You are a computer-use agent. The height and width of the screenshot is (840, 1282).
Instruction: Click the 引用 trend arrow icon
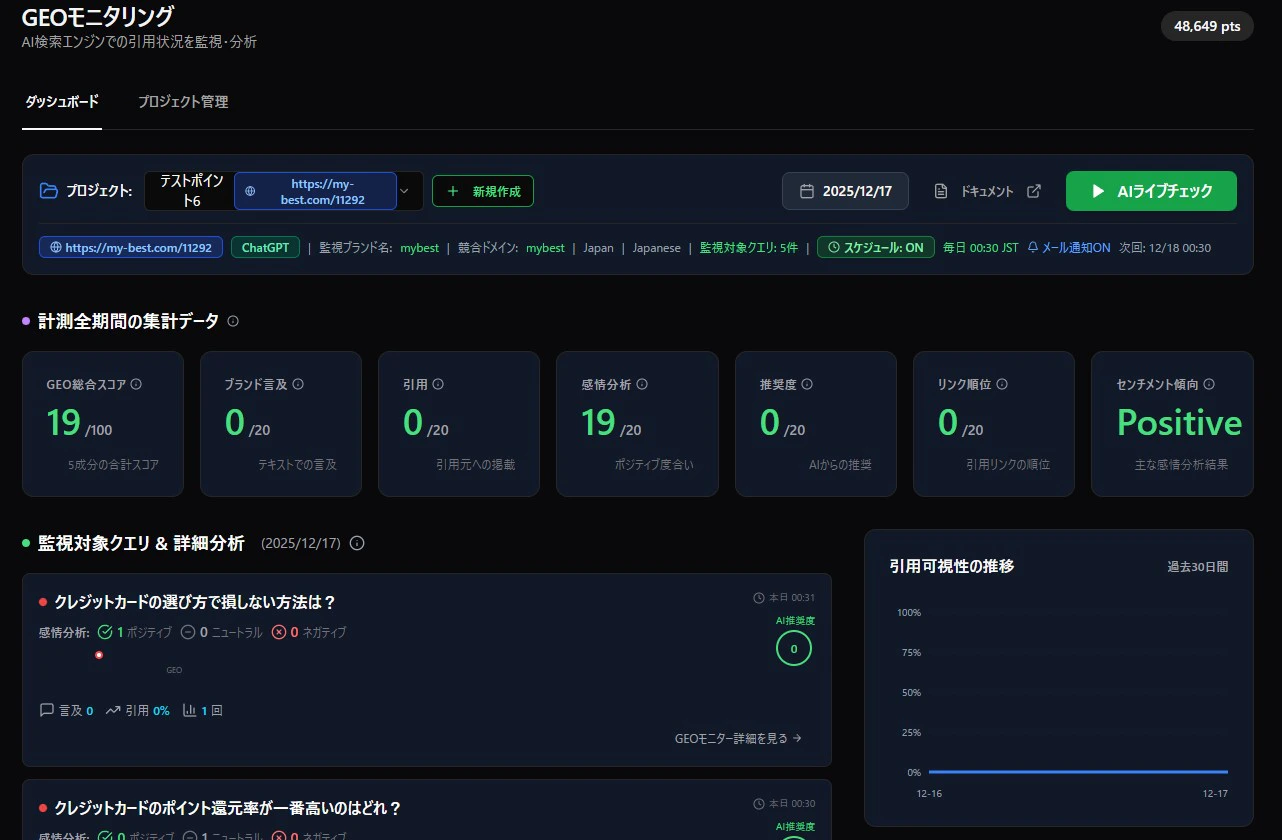113,710
